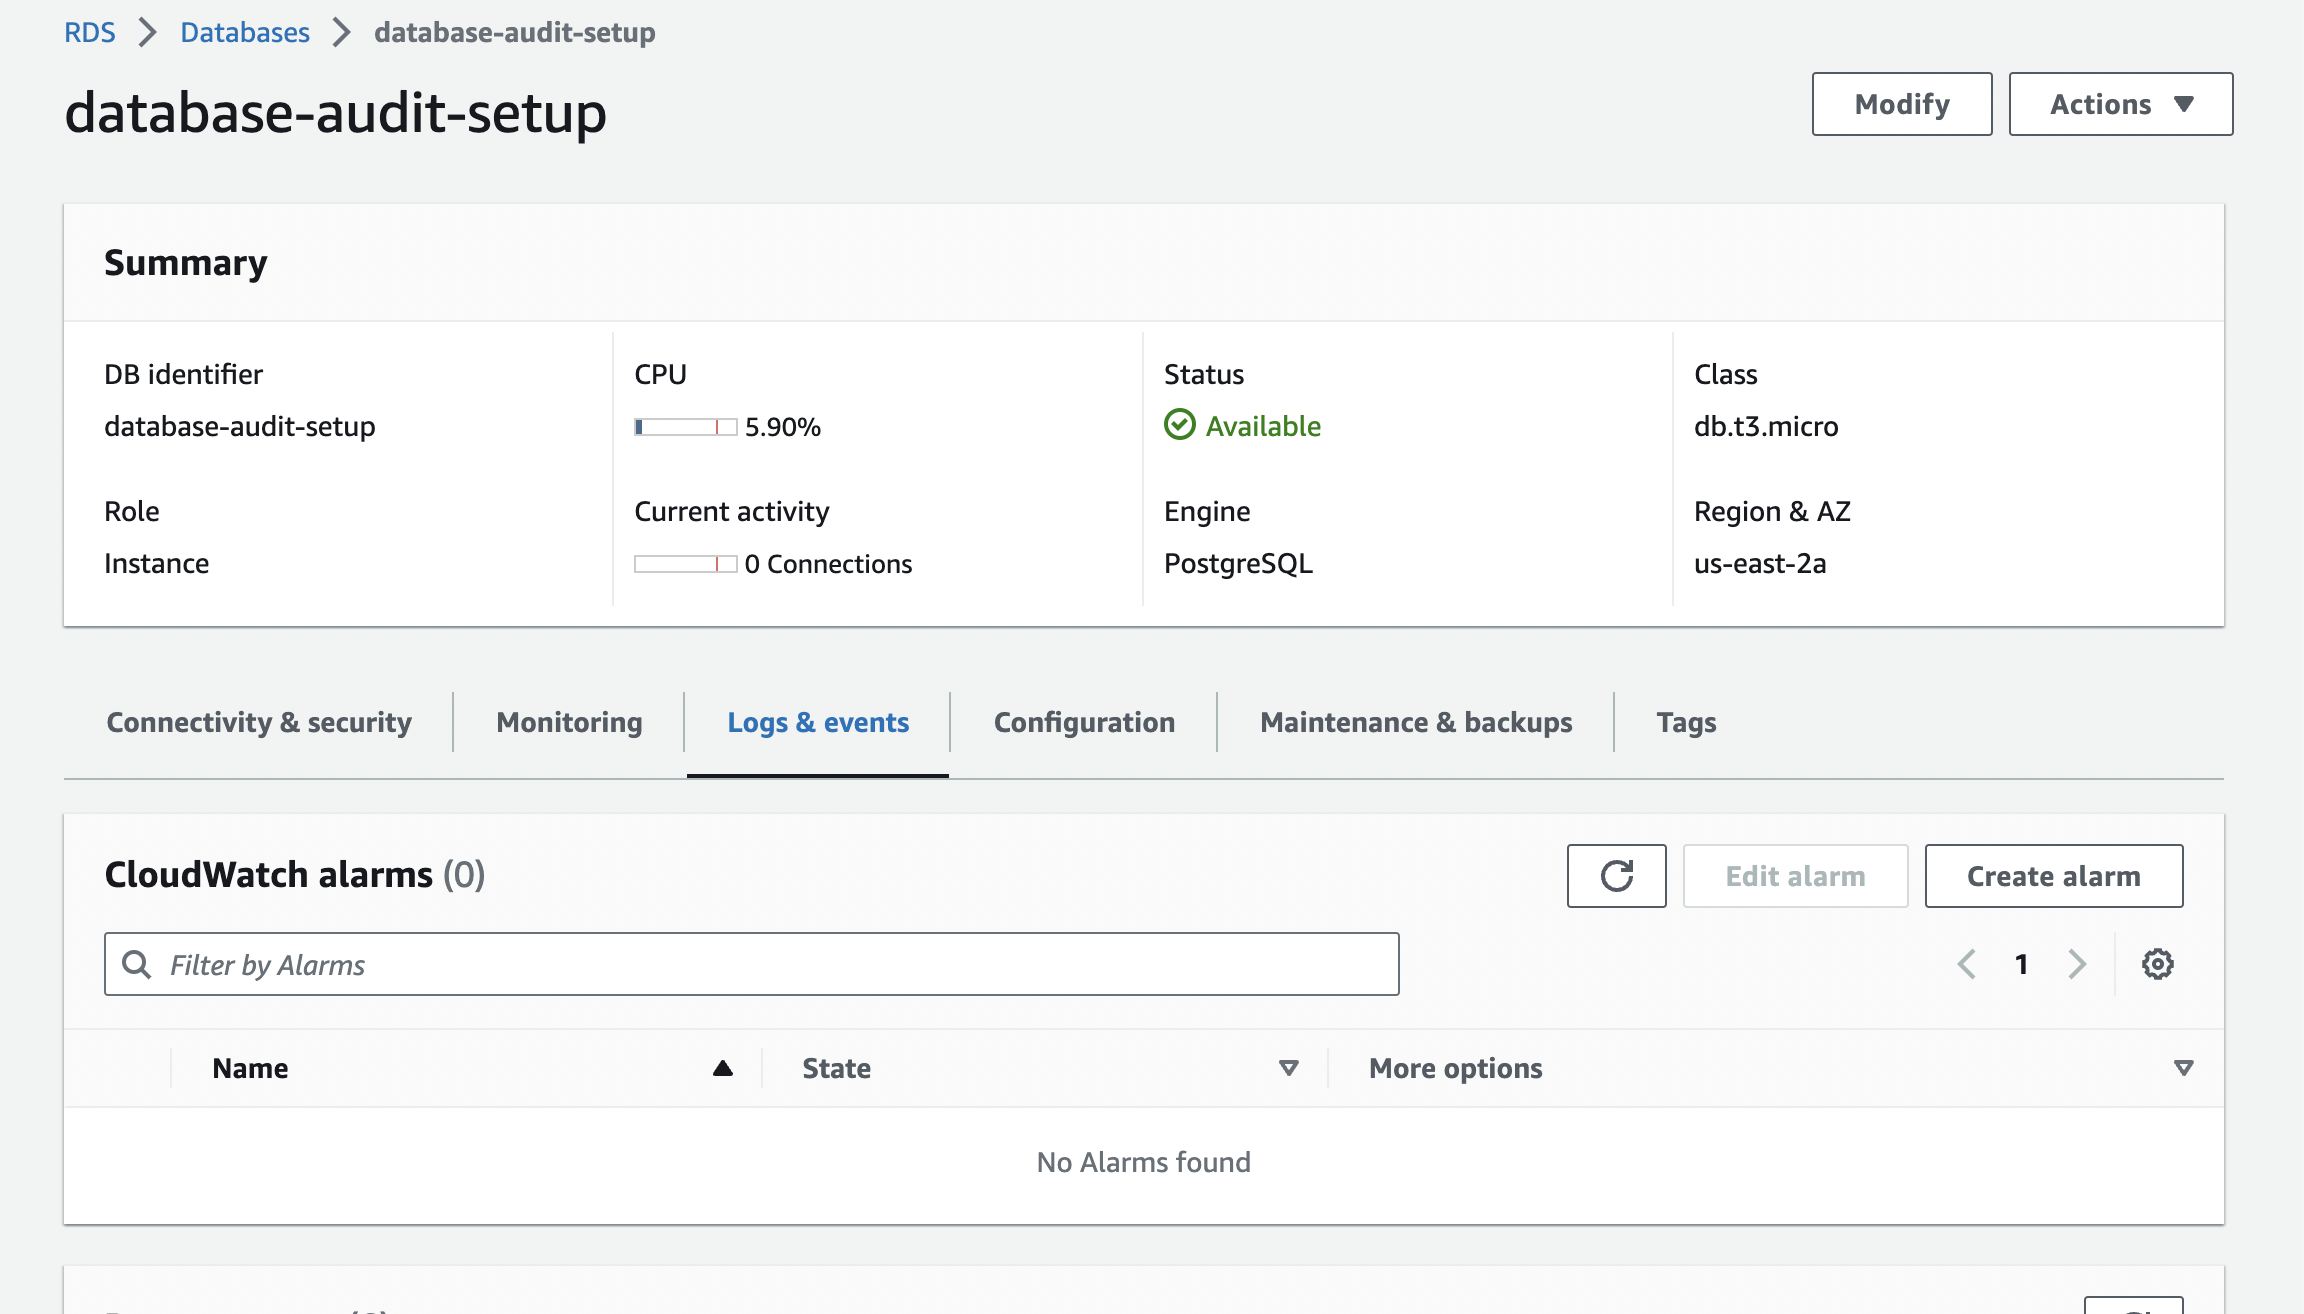
Task: Go to previous alarms page
Action: [x=1966, y=964]
